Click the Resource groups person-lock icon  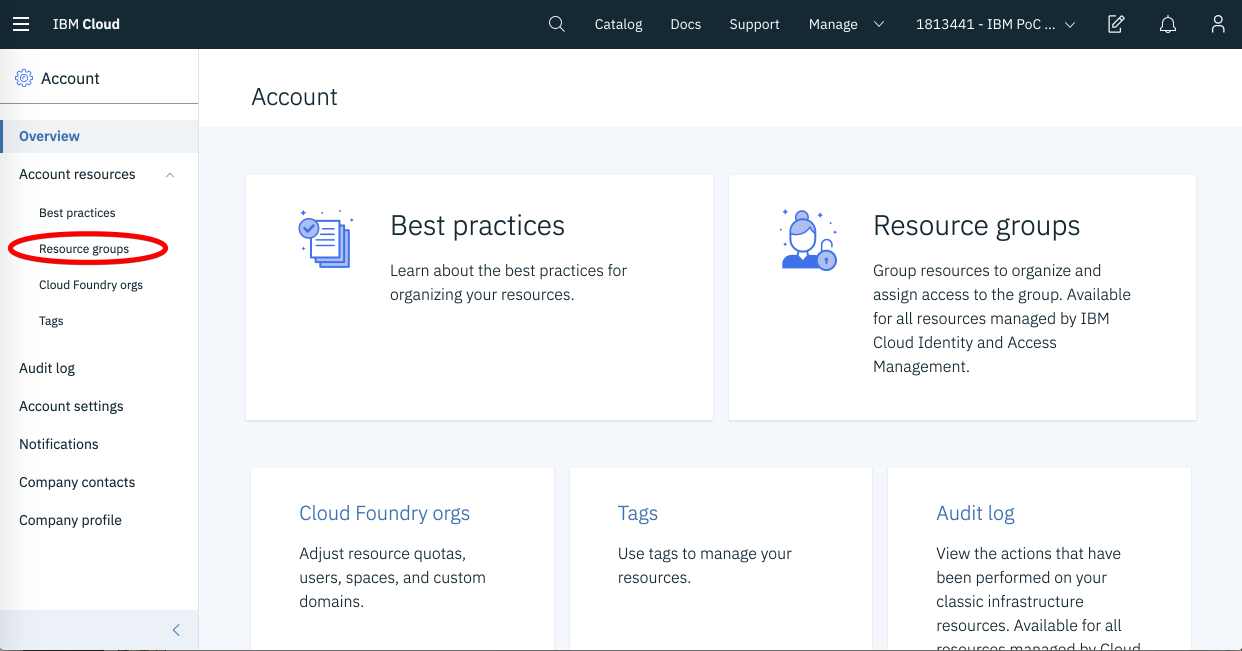pyautogui.click(x=808, y=240)
